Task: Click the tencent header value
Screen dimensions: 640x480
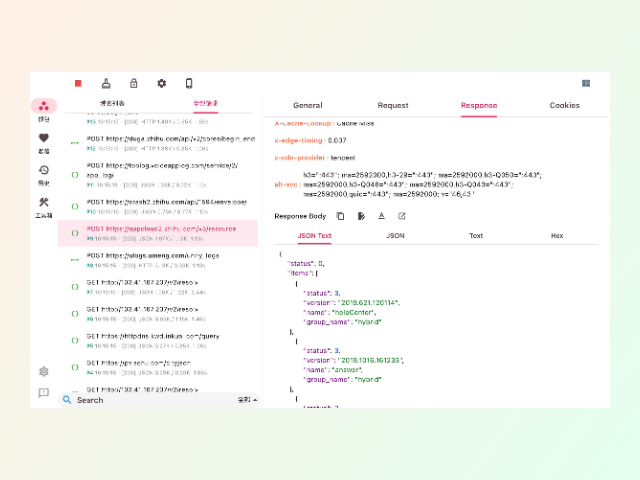Action: pos(343,158)
